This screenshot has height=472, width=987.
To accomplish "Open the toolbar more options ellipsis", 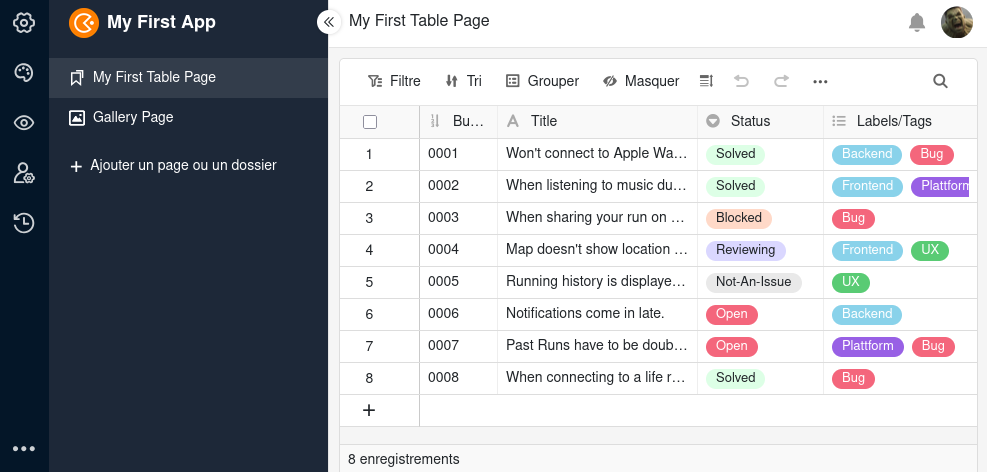I will [x=820, y=81].
